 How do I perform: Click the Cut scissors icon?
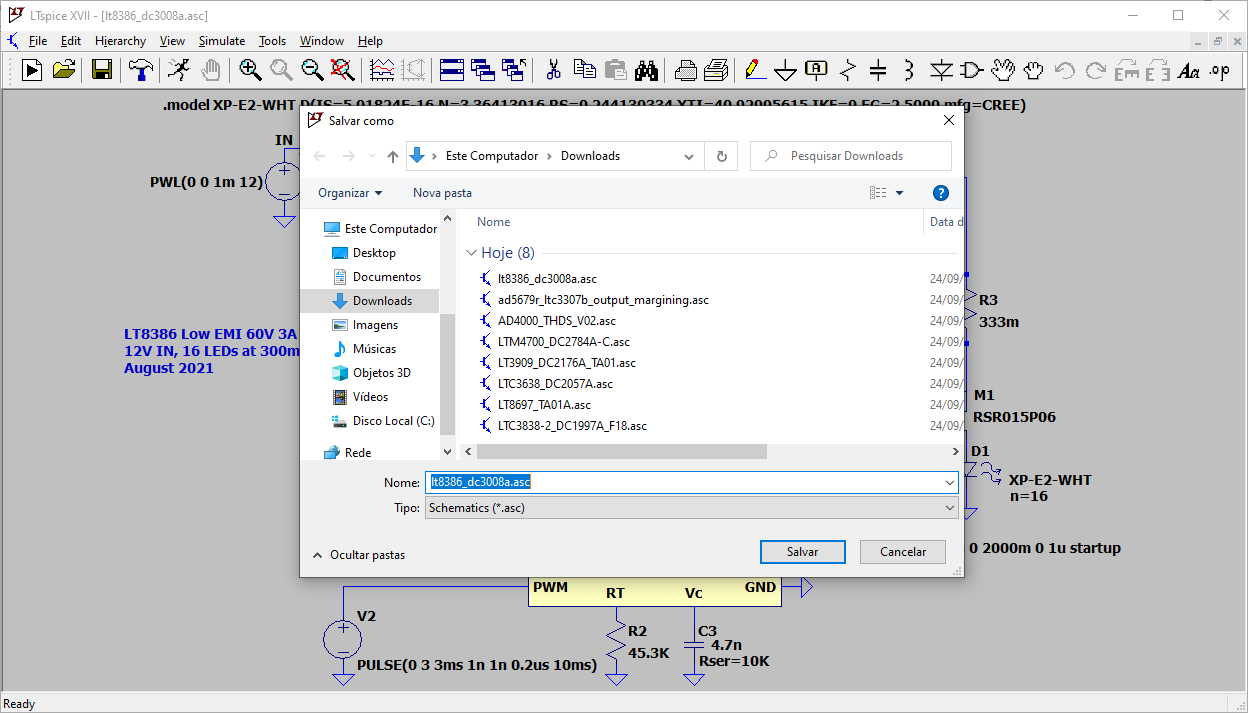click(x=553, y=70)
